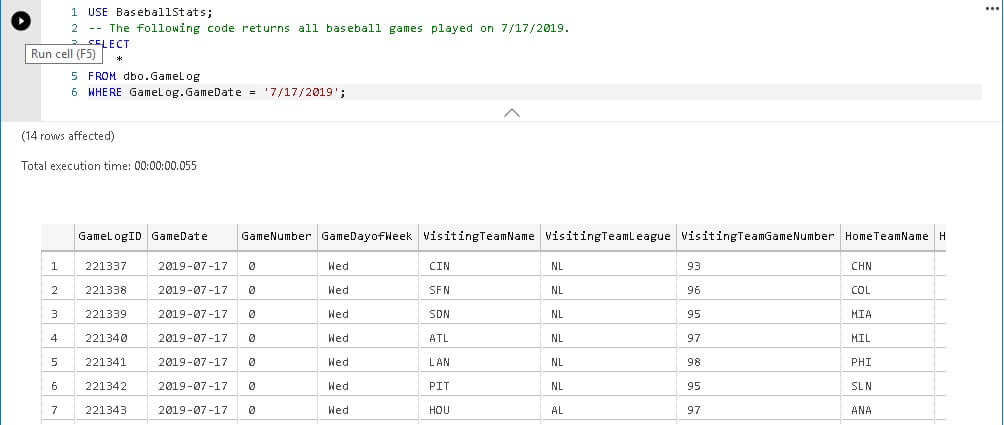The image size is (1004, 425).
Task: Click cell with GameLogID 221339
Action: coord(105,314)
